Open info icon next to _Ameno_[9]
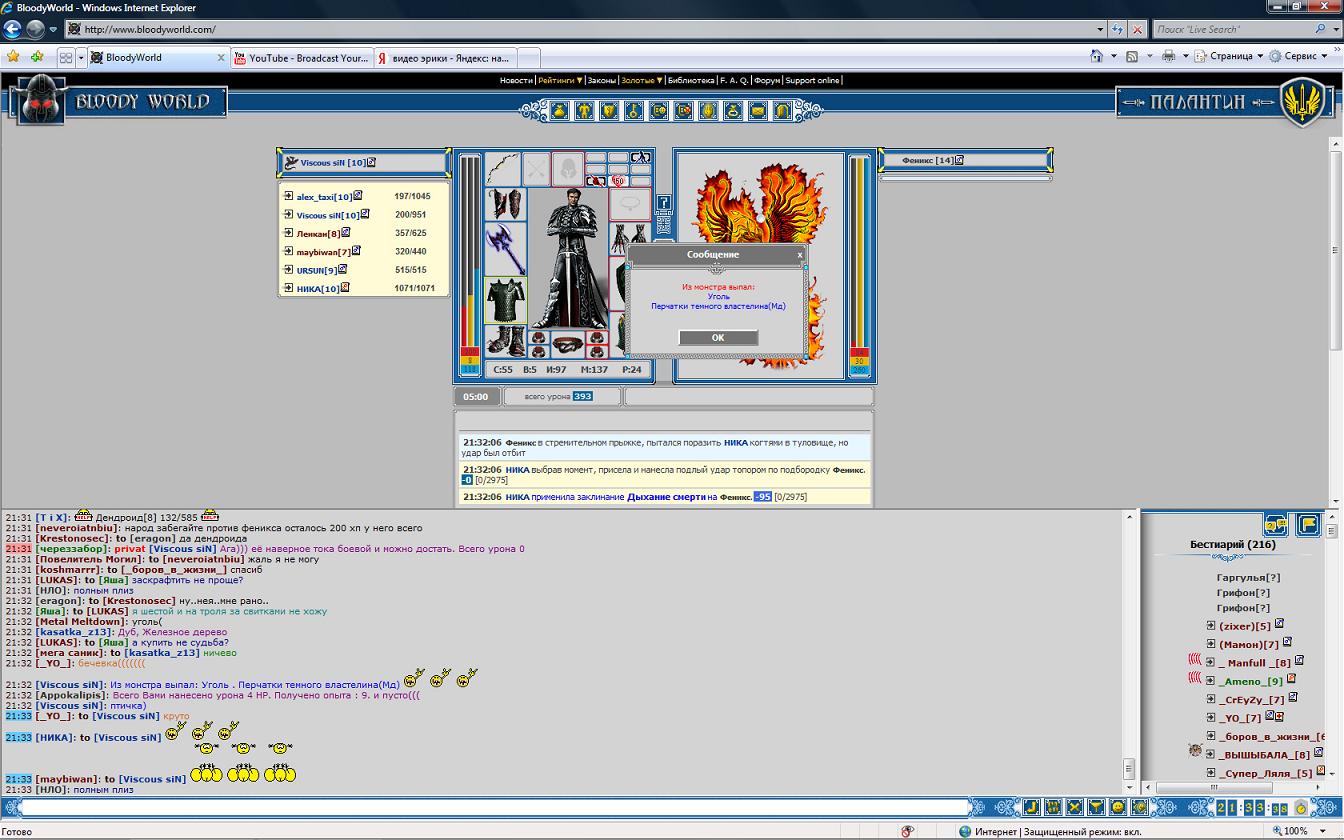This screenshot has height=840, width=1344. (1291, 680)
